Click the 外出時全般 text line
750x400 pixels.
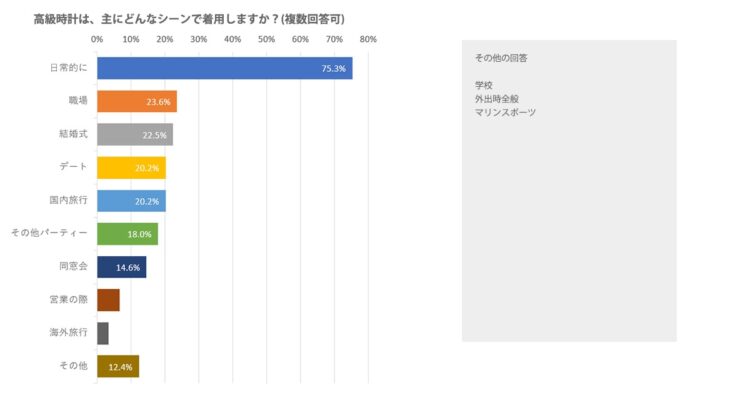pyautogui.click(x=497, y=99)
